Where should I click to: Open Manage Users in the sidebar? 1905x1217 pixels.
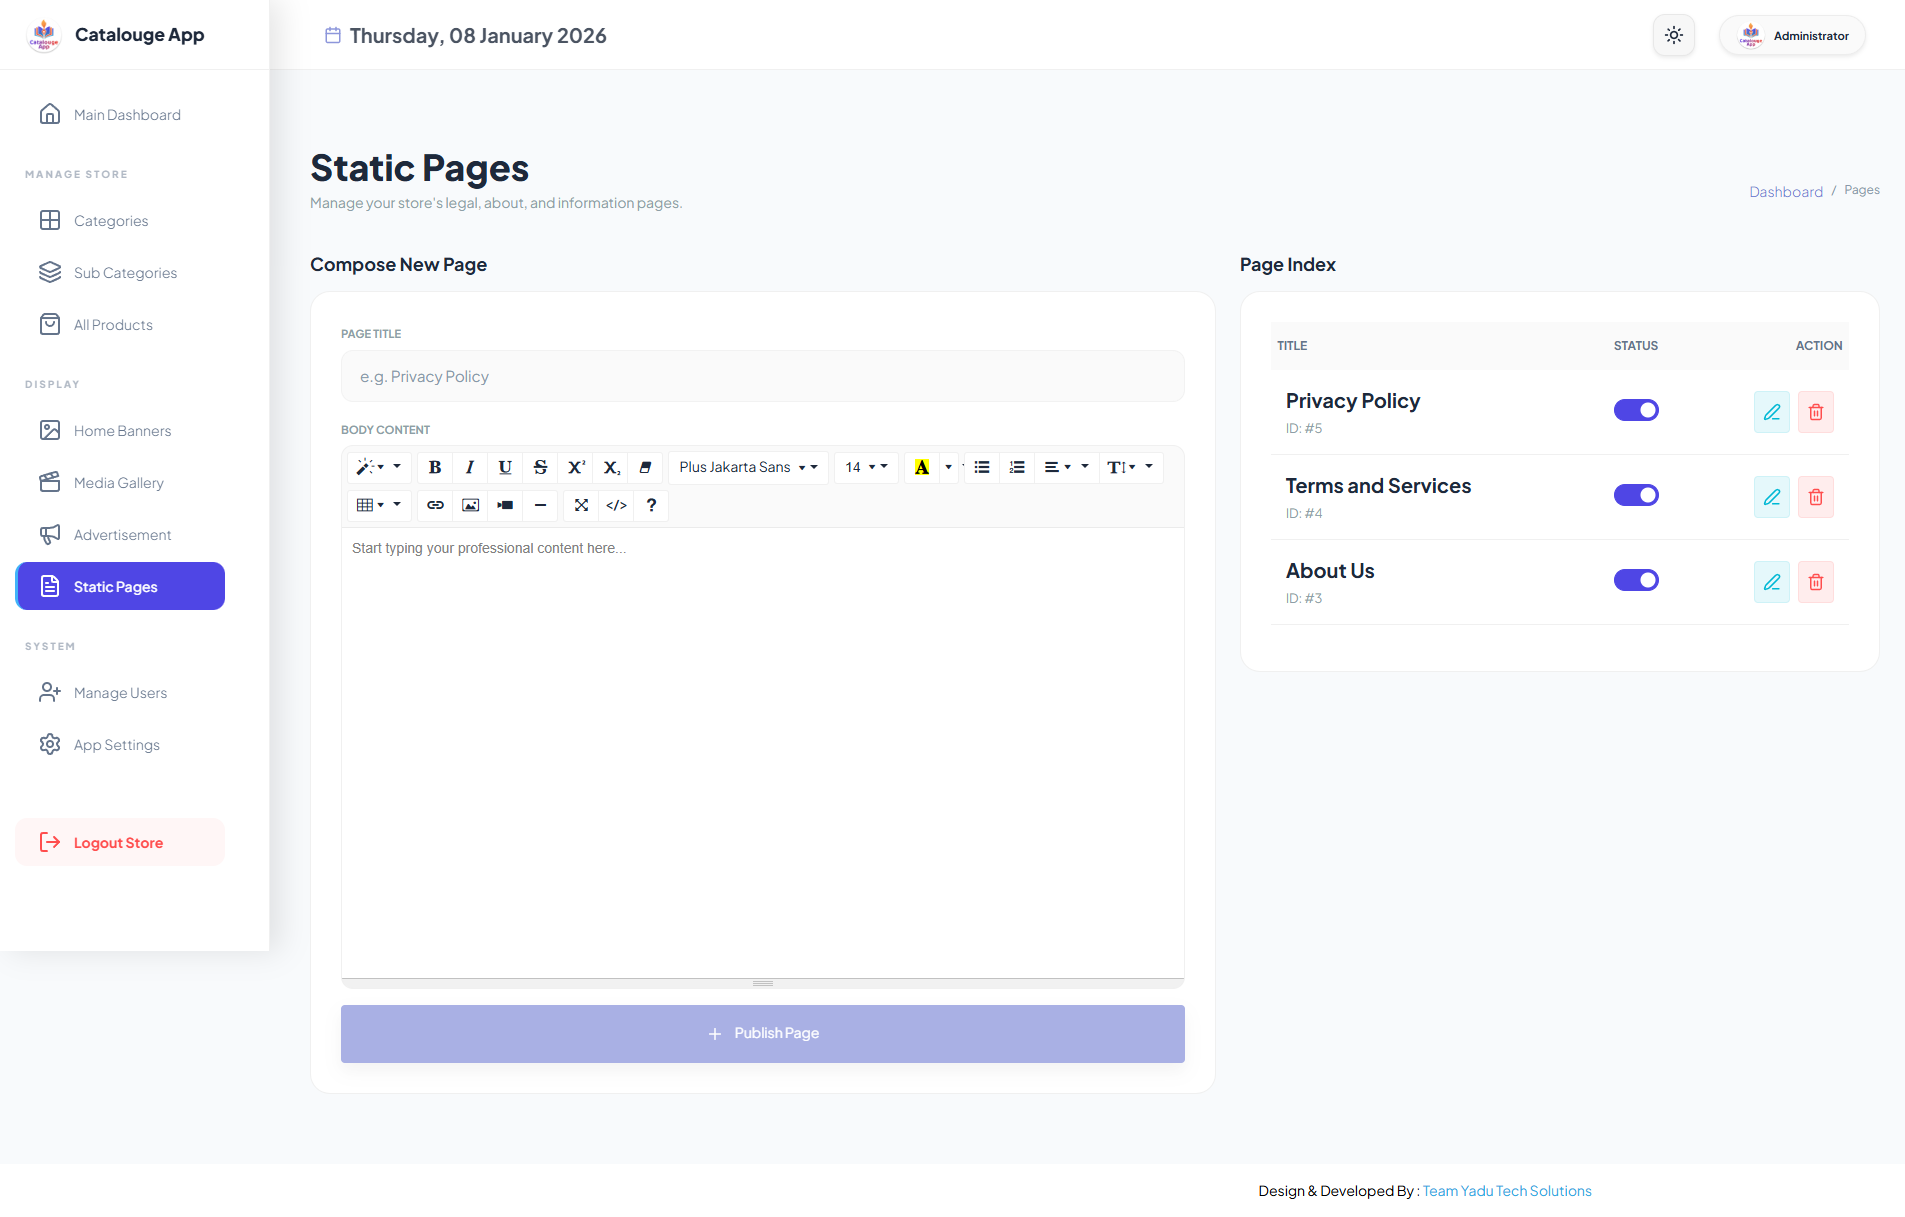coord(120,693)
